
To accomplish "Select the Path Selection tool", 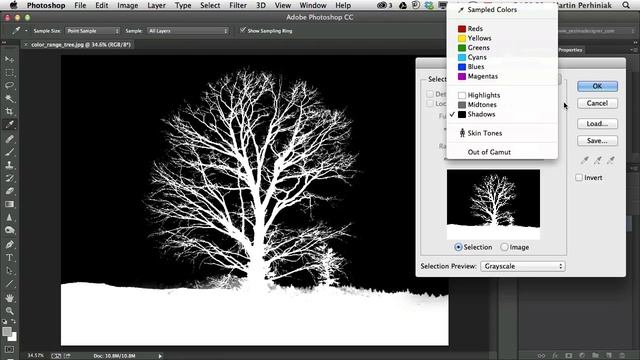I will click(x=9, y=271).
